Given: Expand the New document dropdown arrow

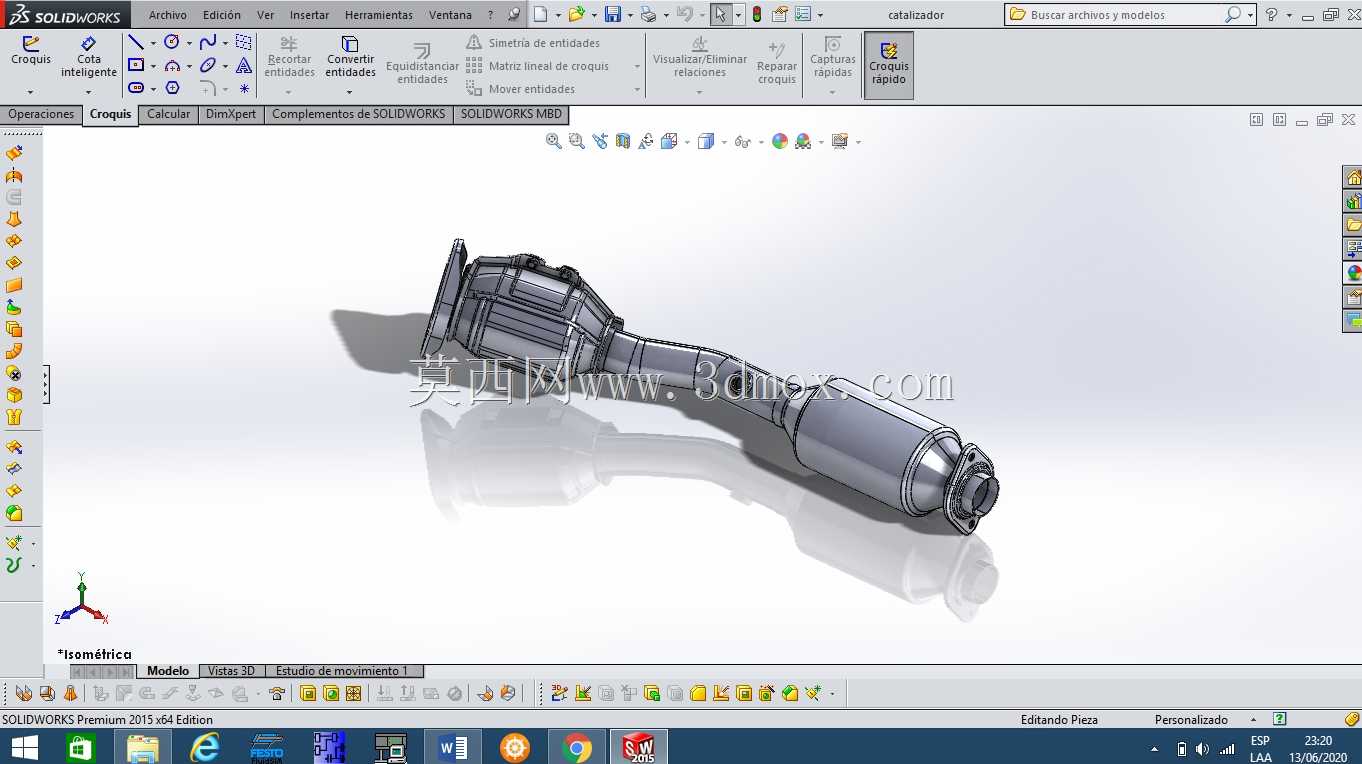Looking at the screenshot, I should (558, 15).
